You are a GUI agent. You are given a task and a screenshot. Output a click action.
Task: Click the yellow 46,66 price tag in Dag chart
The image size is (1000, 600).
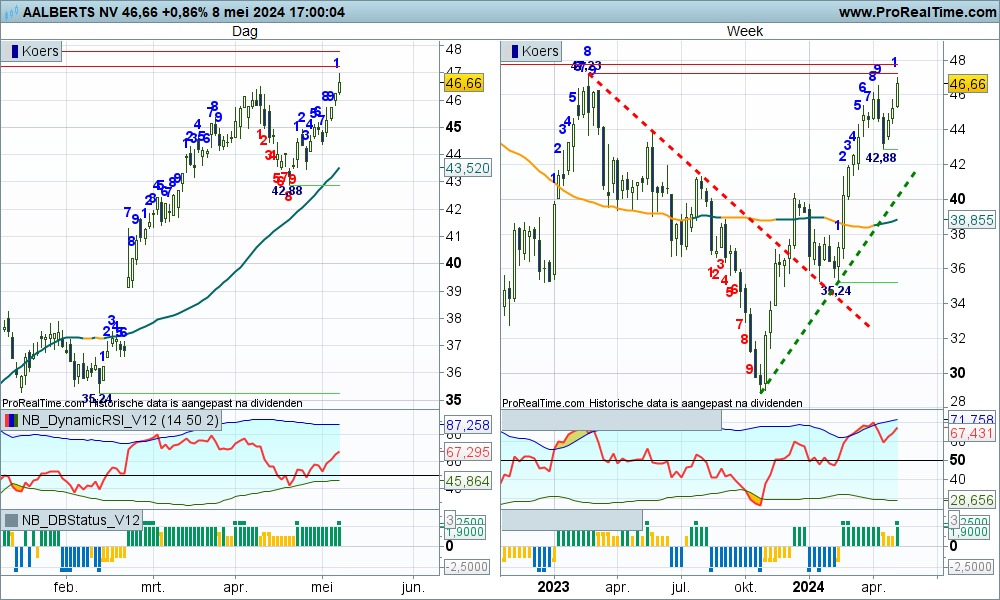click(x=464, y=84)
